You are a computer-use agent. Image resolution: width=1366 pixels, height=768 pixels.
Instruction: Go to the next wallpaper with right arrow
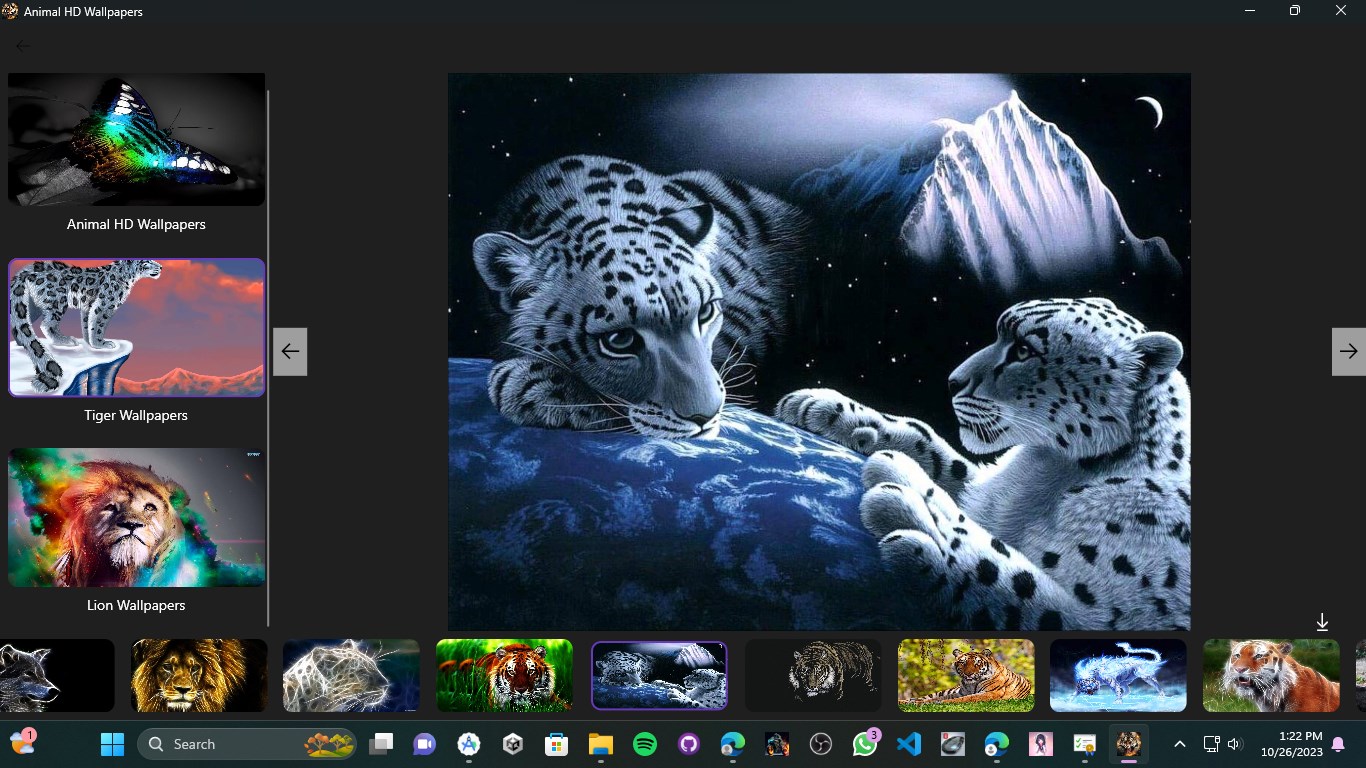click(x=1349, y=351)
